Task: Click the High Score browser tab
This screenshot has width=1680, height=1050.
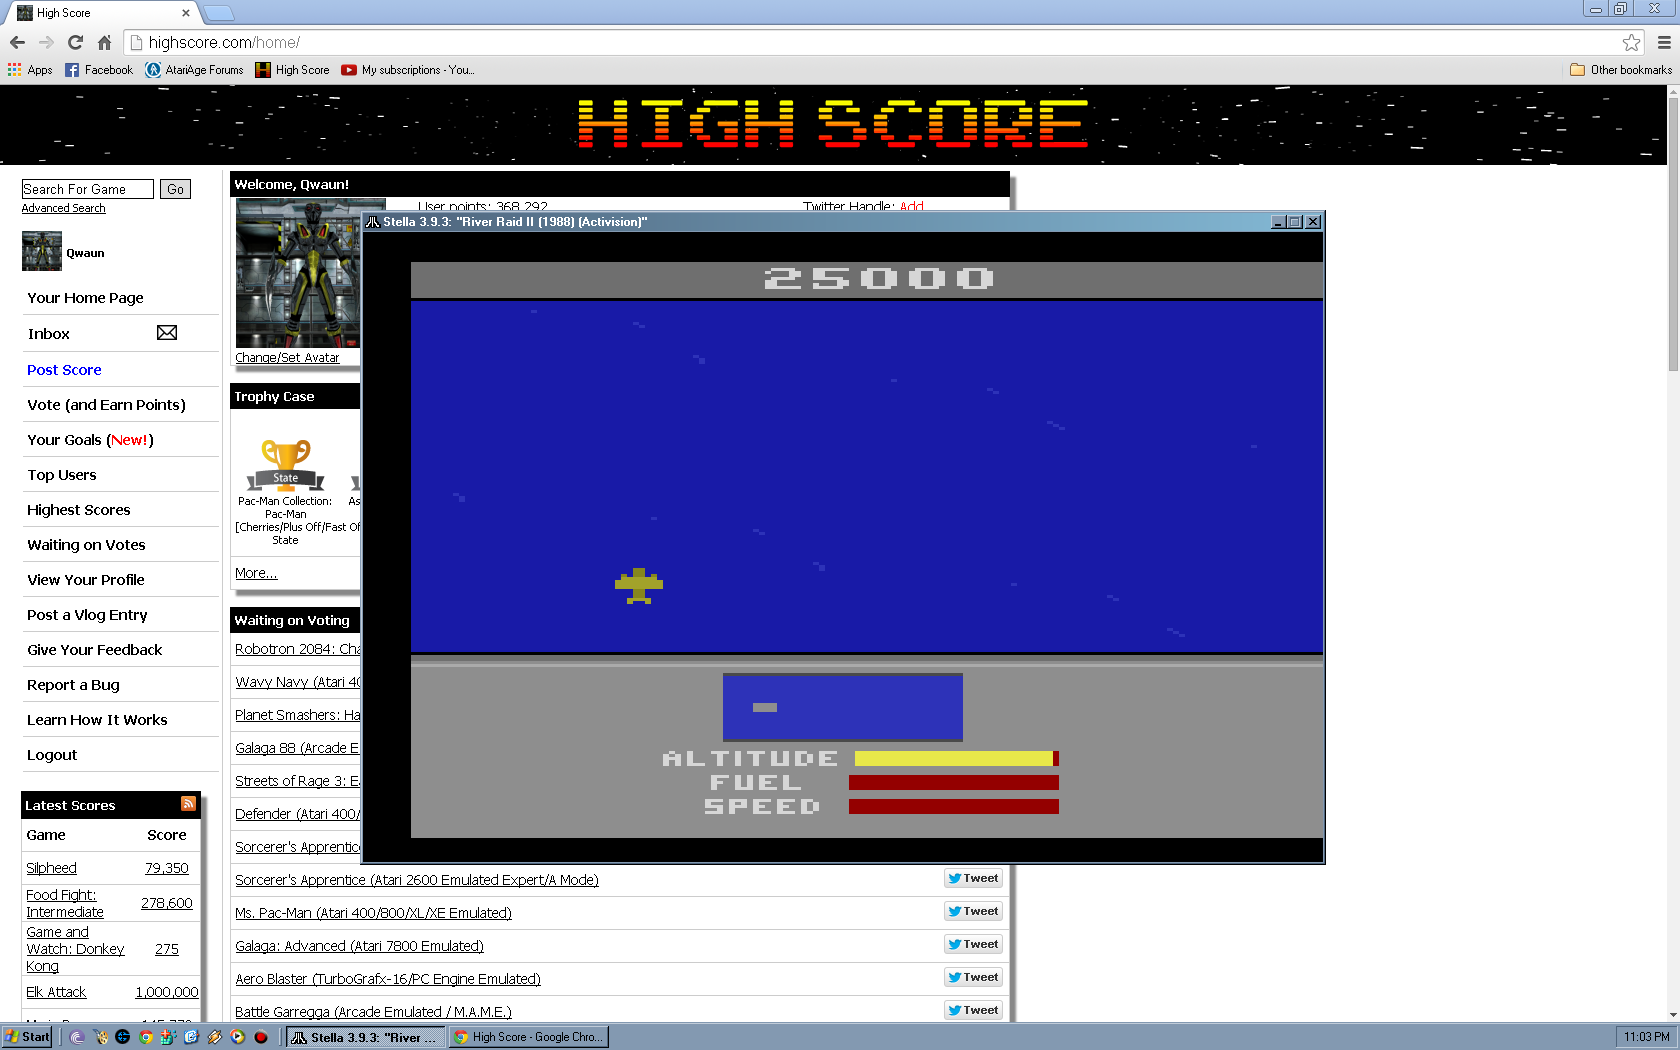Action: (100, 13)
